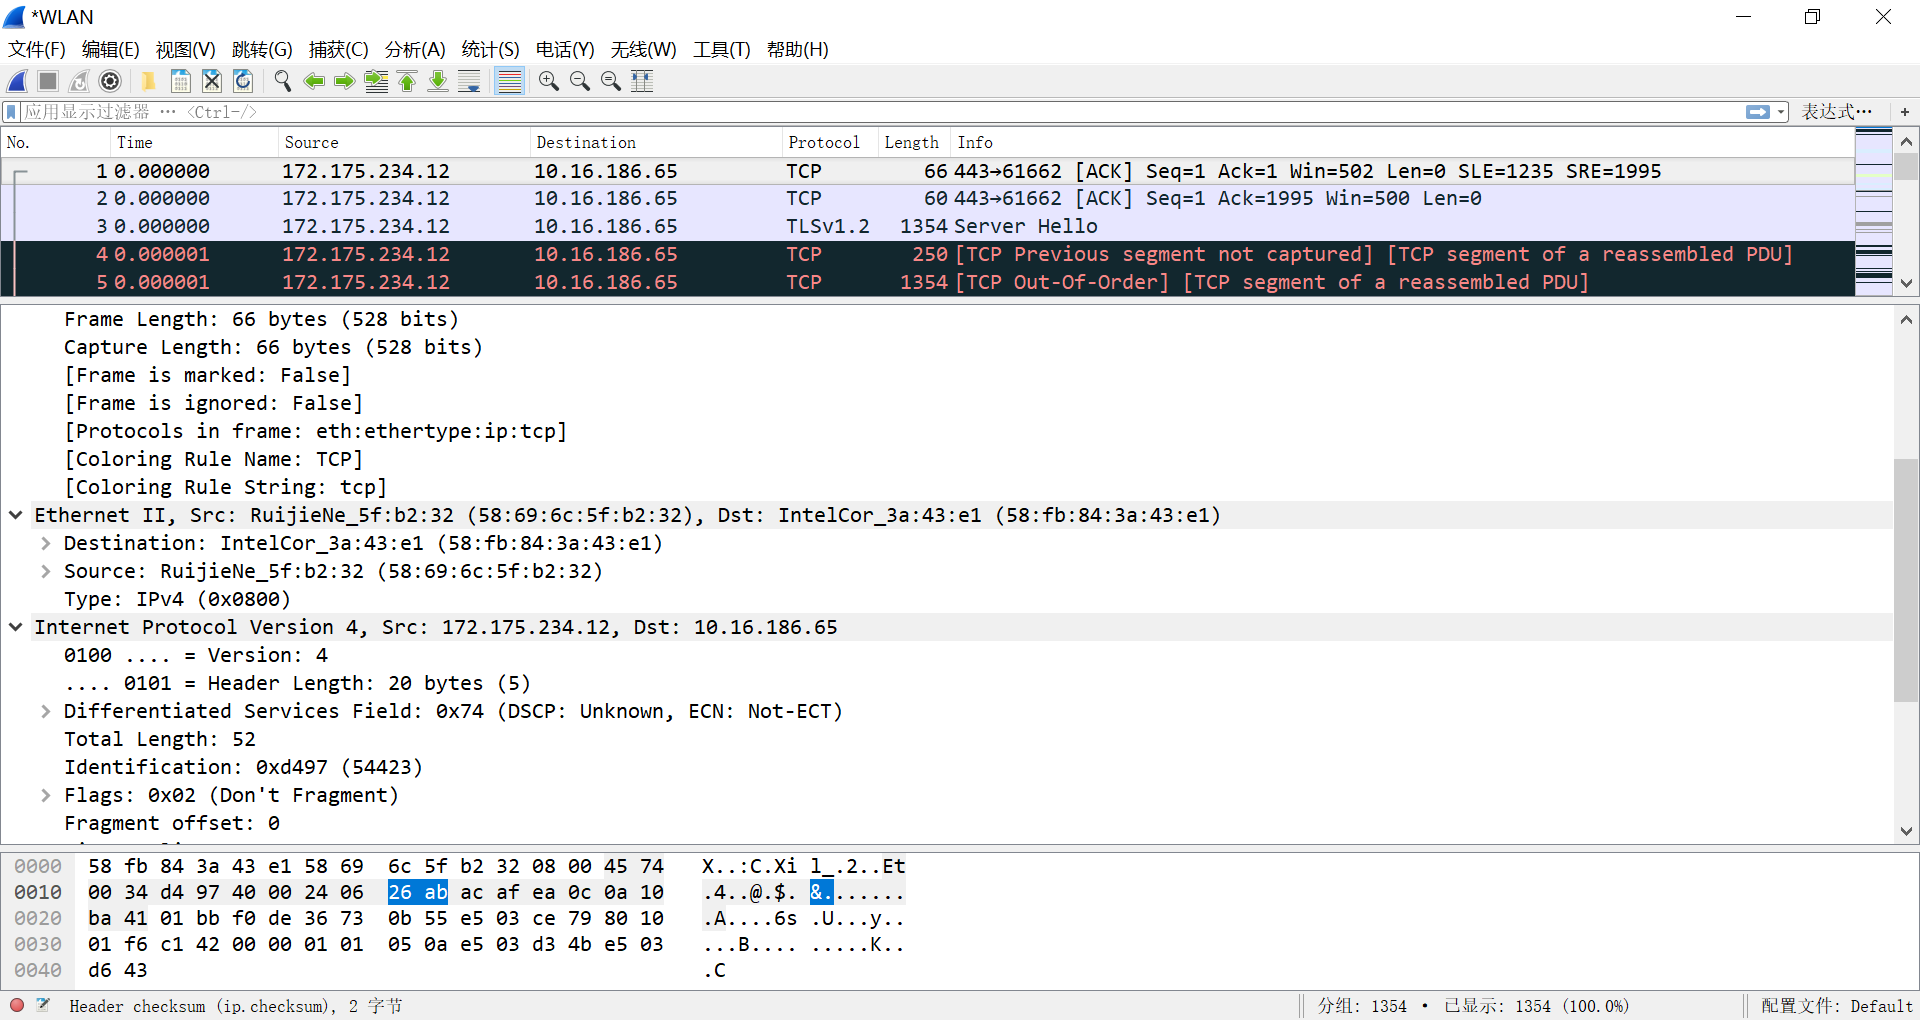Click the find packet magnifier icon
Image resolution: width=1920 pixels, height=1020 pixels.
(x=283, y=81)
